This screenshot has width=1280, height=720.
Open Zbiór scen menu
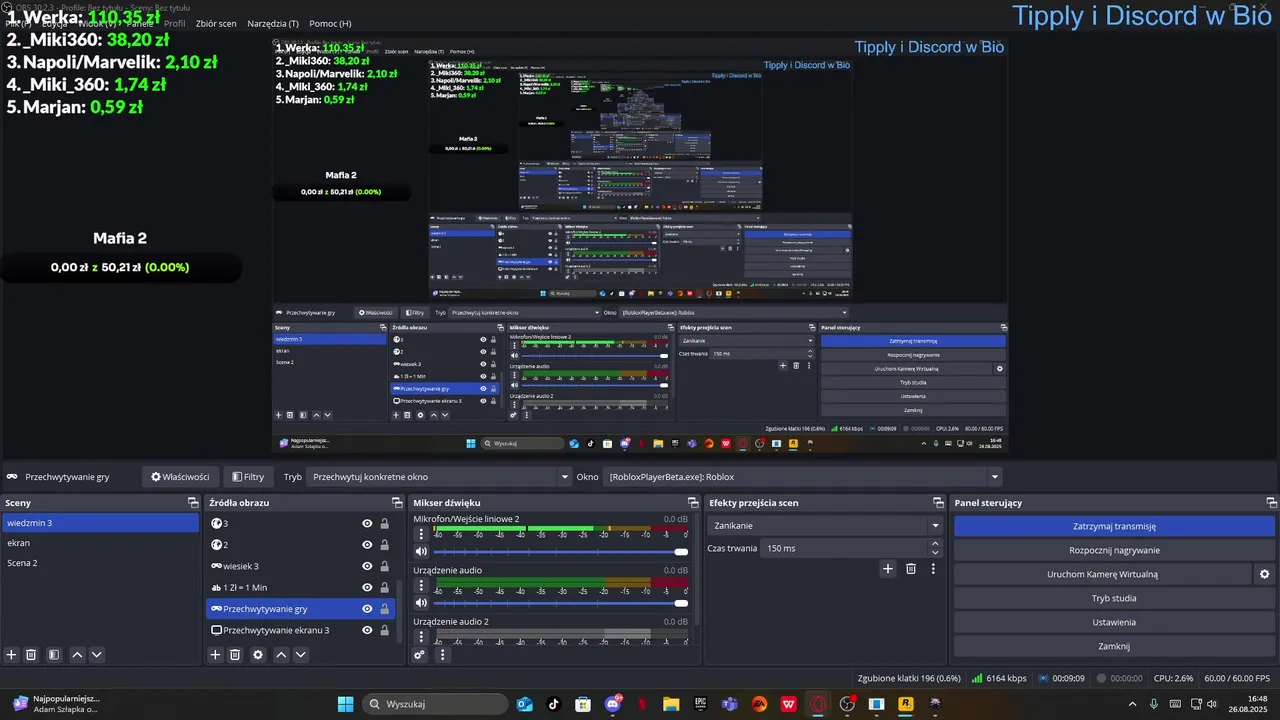tap(216, 23)
